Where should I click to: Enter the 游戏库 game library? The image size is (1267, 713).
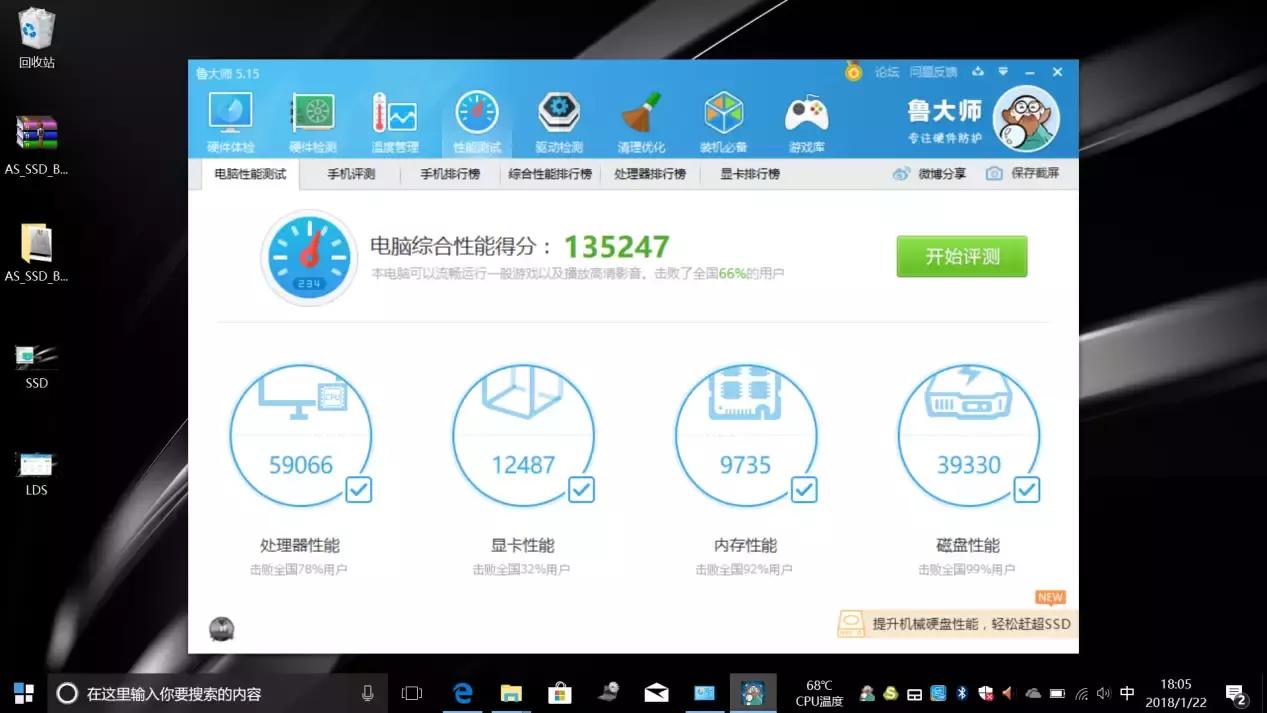coord(805,118)
